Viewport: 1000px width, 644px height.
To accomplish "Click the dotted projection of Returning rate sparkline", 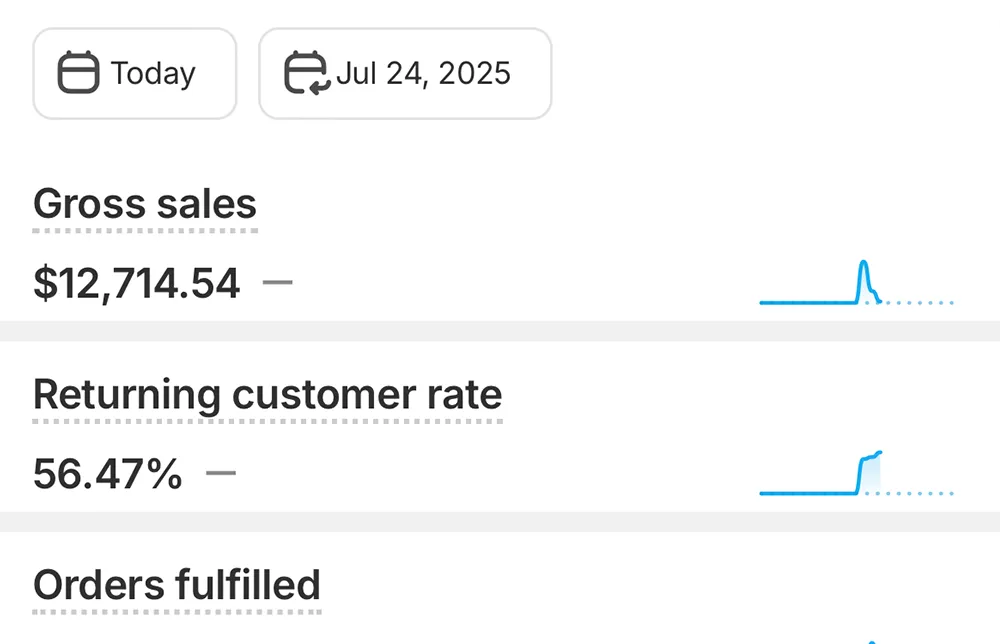I will click(x=917, y=494).
